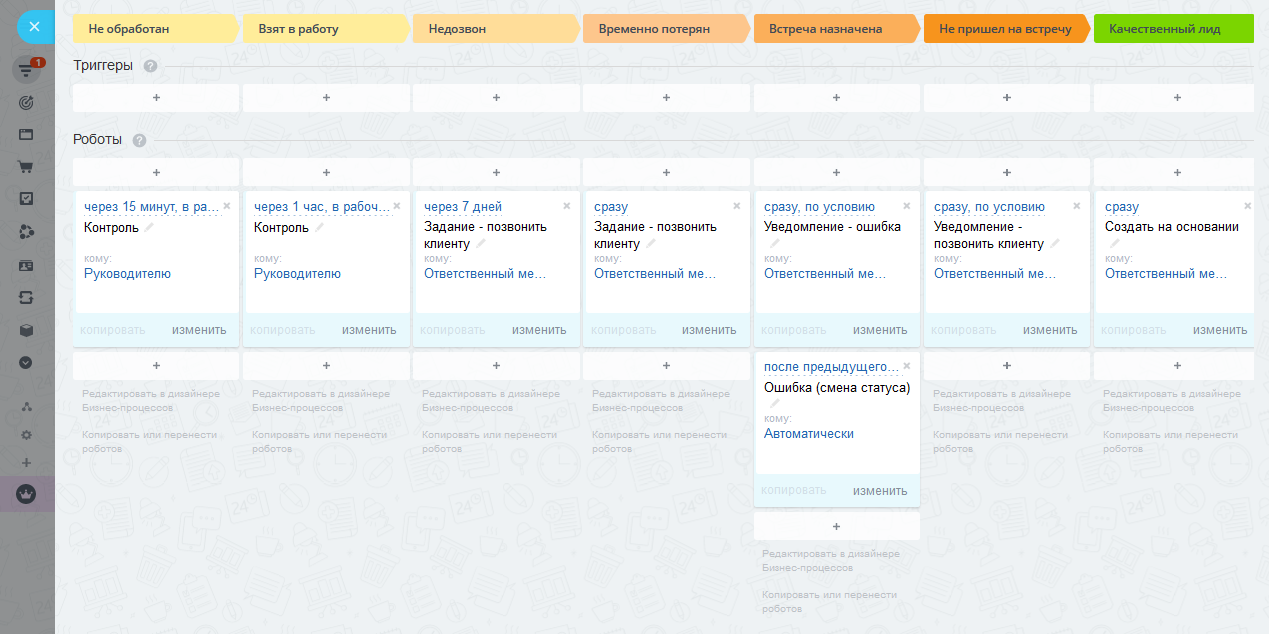Add a trigger in the 'Недозвон' column
The image size is (1269, 634).
496,98
